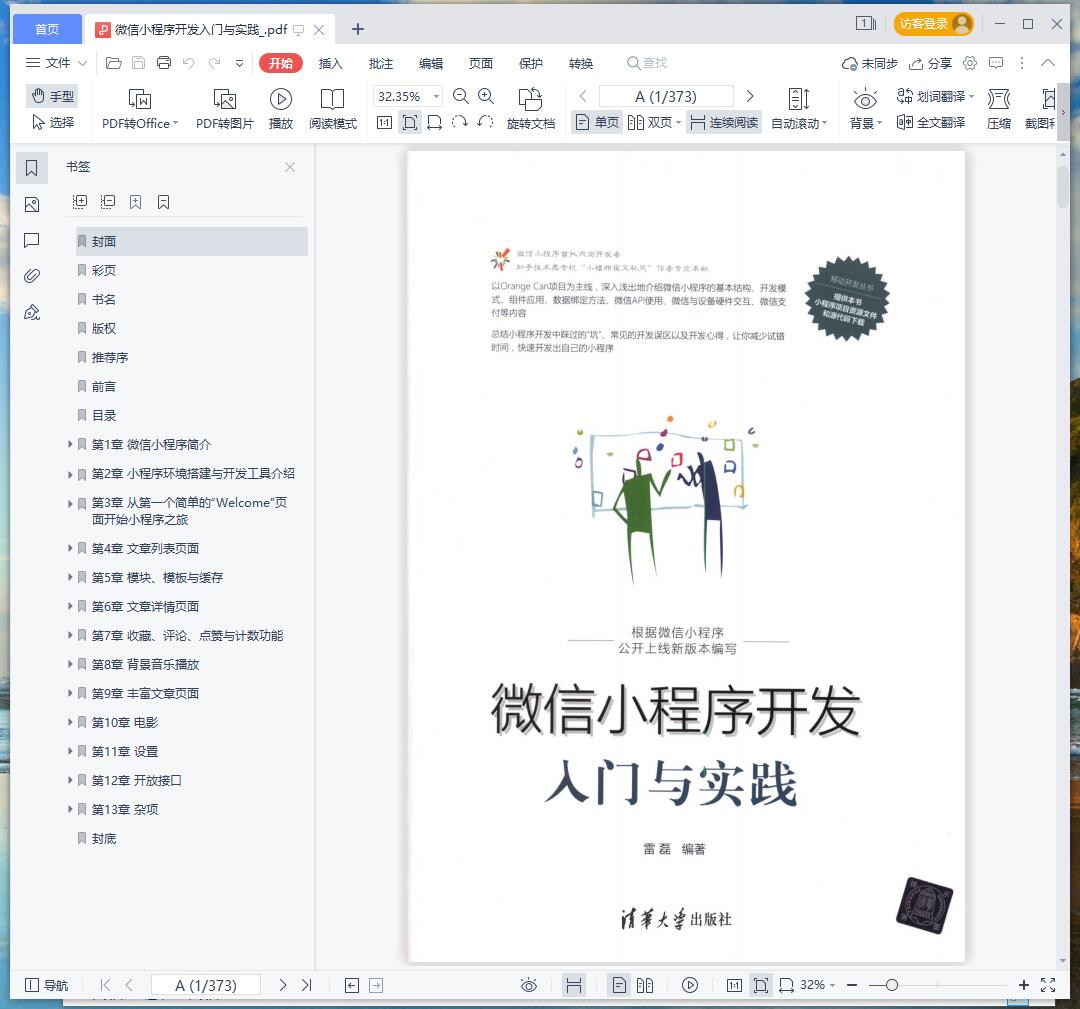Toggle 连续阅读 continuous reading

point(724,123)
